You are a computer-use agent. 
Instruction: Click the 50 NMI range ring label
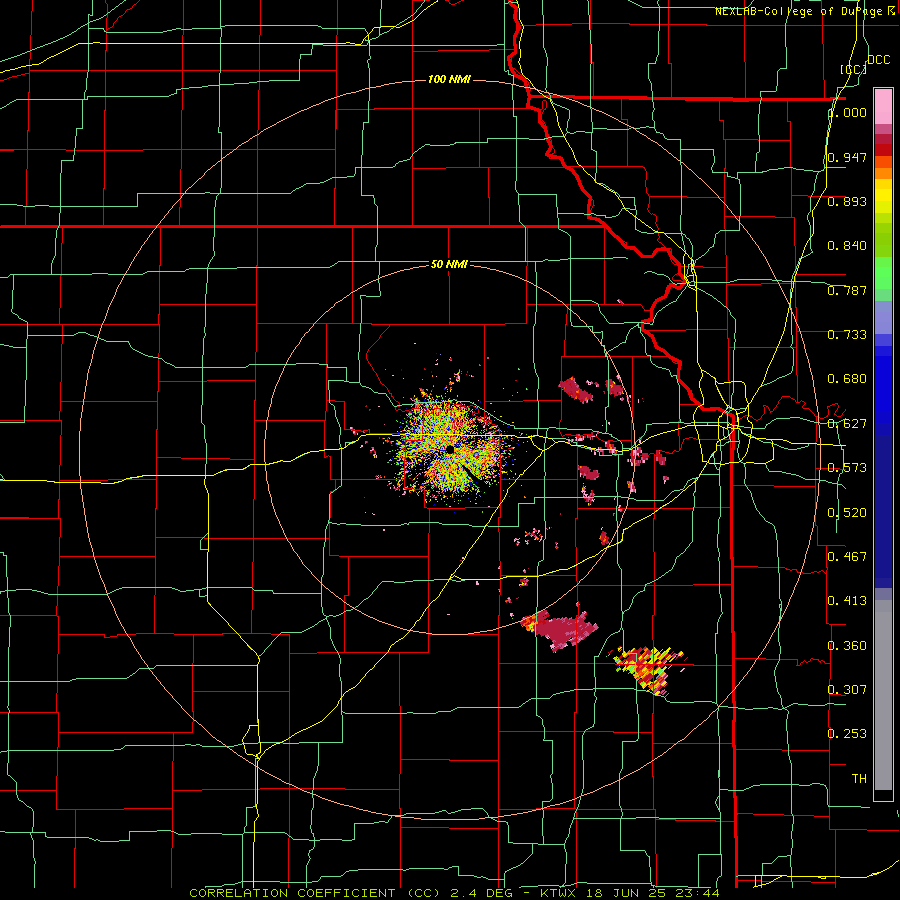(x=449, y=264)
